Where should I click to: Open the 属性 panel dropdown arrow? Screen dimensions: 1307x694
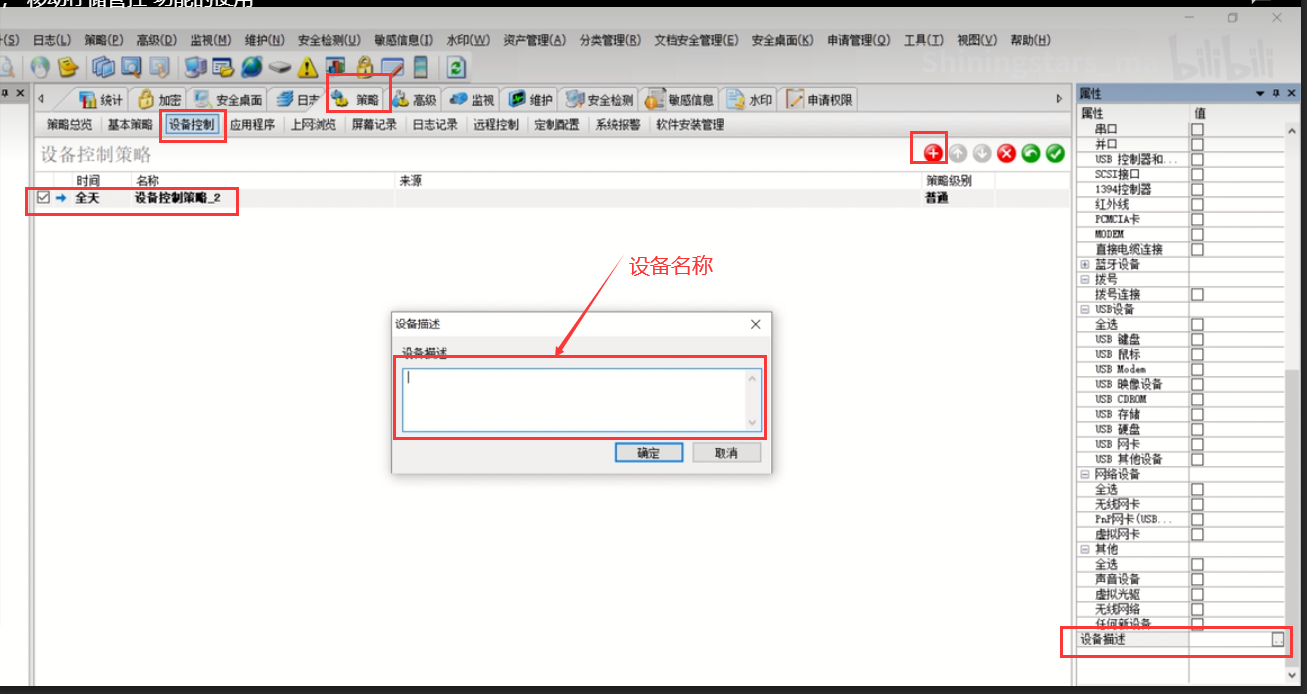1261,93
